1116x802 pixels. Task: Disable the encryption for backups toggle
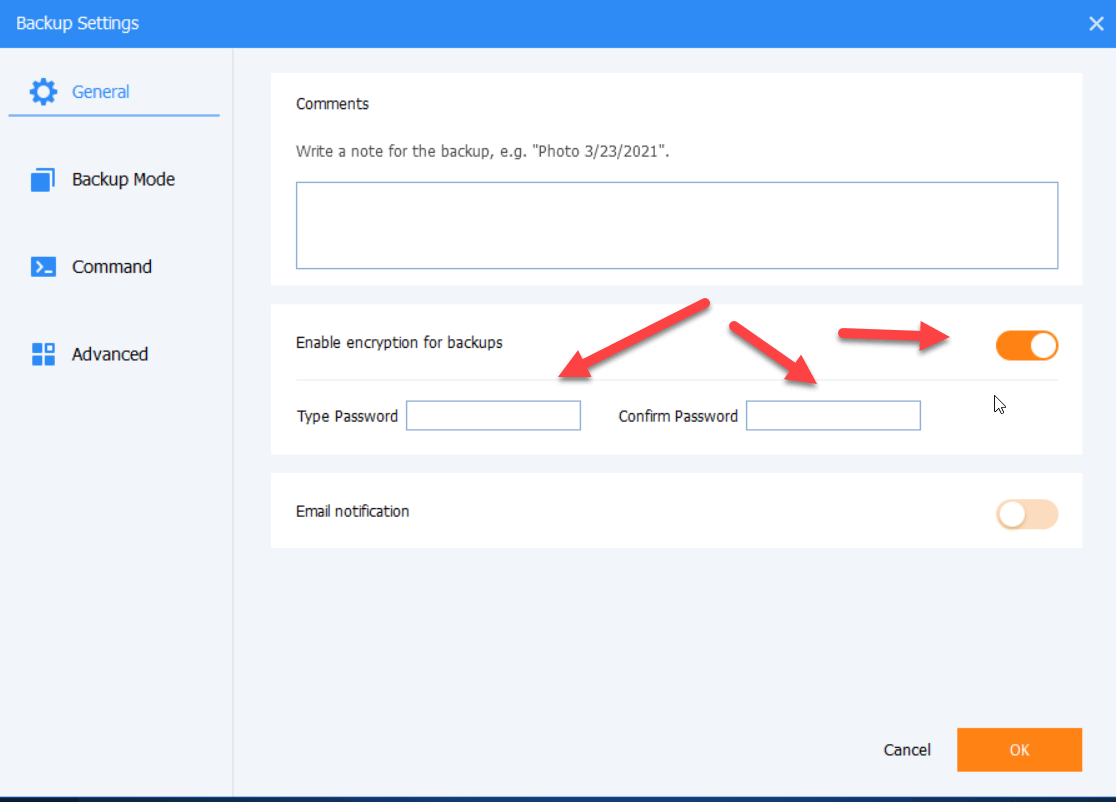[1026, 346]
